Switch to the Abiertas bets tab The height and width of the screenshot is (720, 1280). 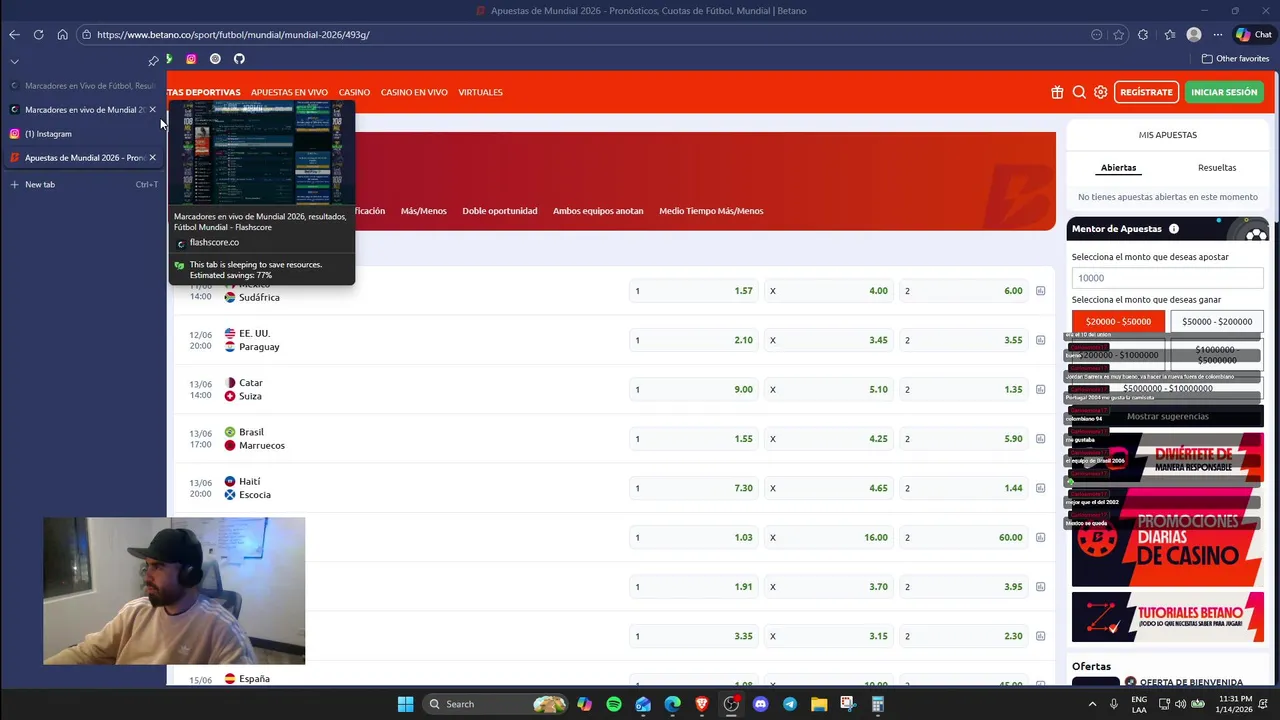coord(1118,167)
